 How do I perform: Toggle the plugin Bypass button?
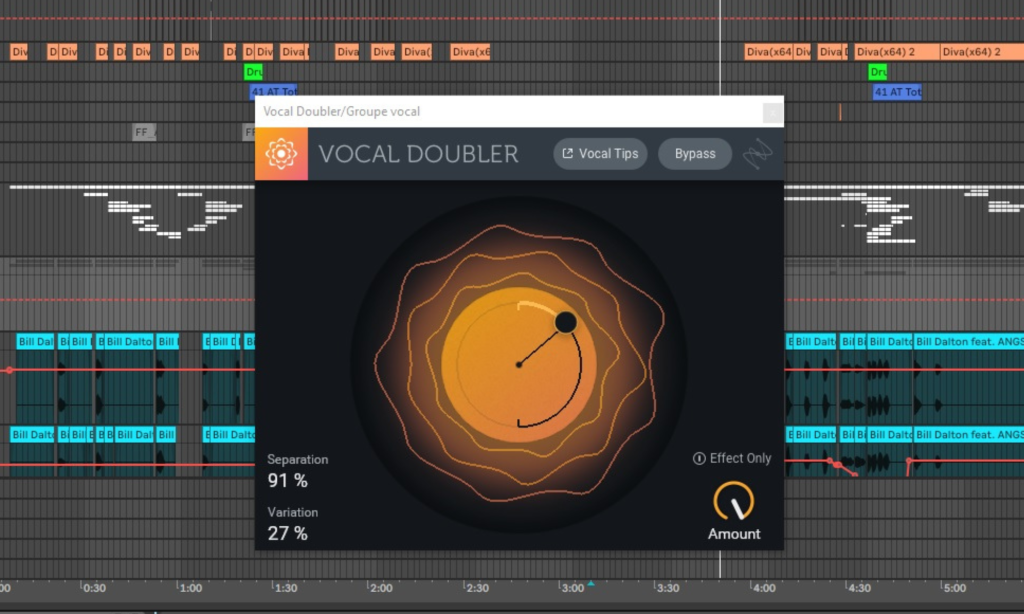point(695,154)
